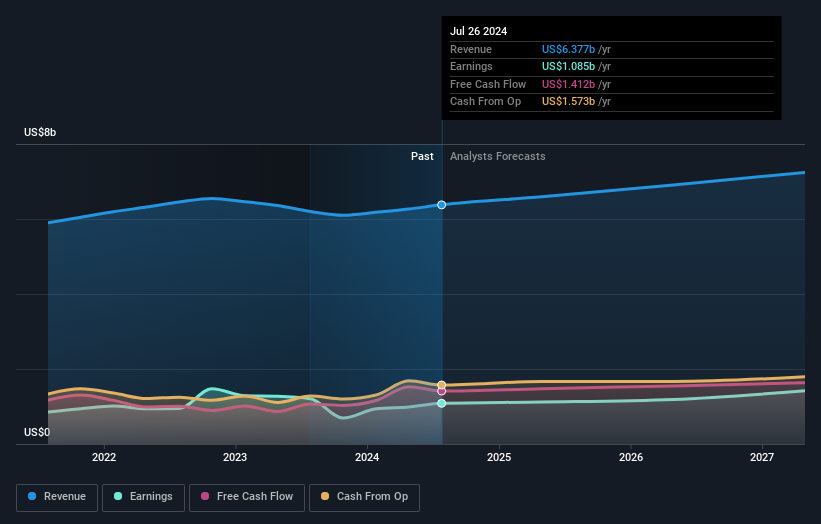This screenshot has height=524, width=821.
Task: Click the blue Revenue data point marker
Action: (441, 205)
